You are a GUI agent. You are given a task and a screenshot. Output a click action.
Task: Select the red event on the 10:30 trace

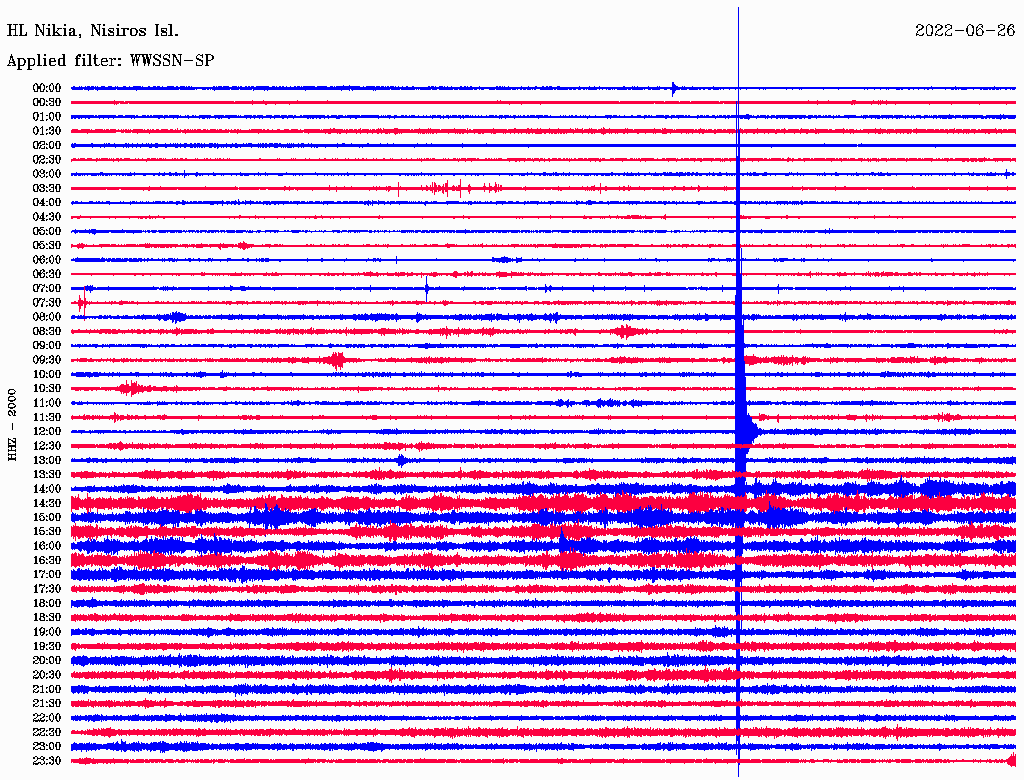coord(131,388)
